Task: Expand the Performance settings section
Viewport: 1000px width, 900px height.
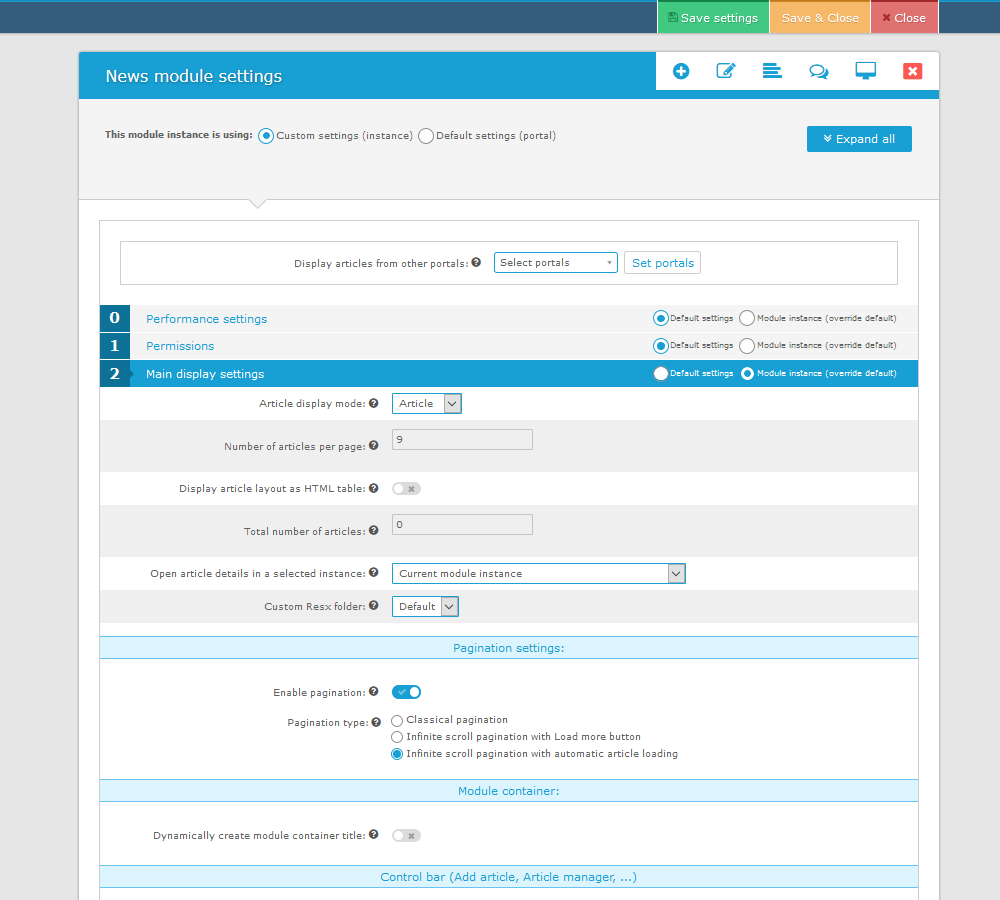Action: 207,319
